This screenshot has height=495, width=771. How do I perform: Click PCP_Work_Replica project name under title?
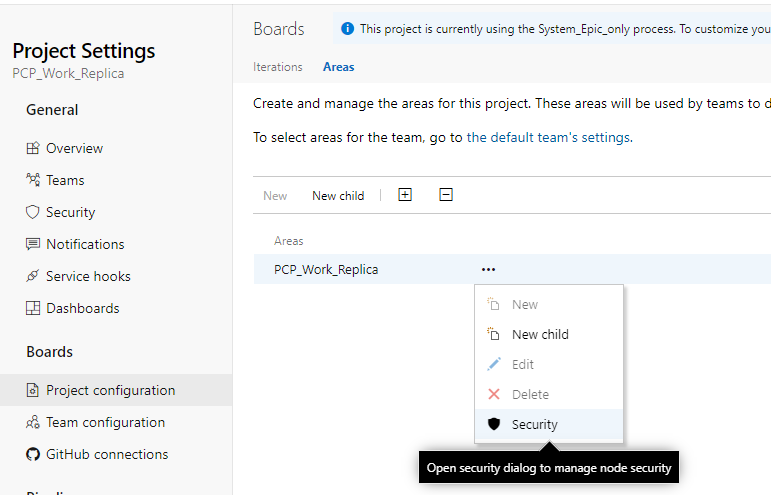pos(68,73)
